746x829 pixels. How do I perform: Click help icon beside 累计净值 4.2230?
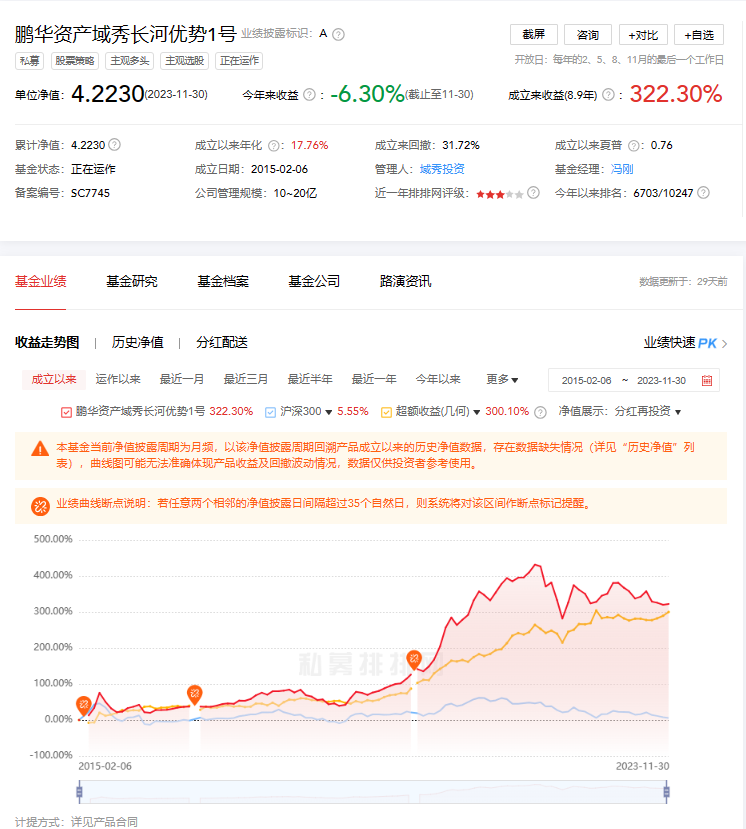(x=114, y=144)
